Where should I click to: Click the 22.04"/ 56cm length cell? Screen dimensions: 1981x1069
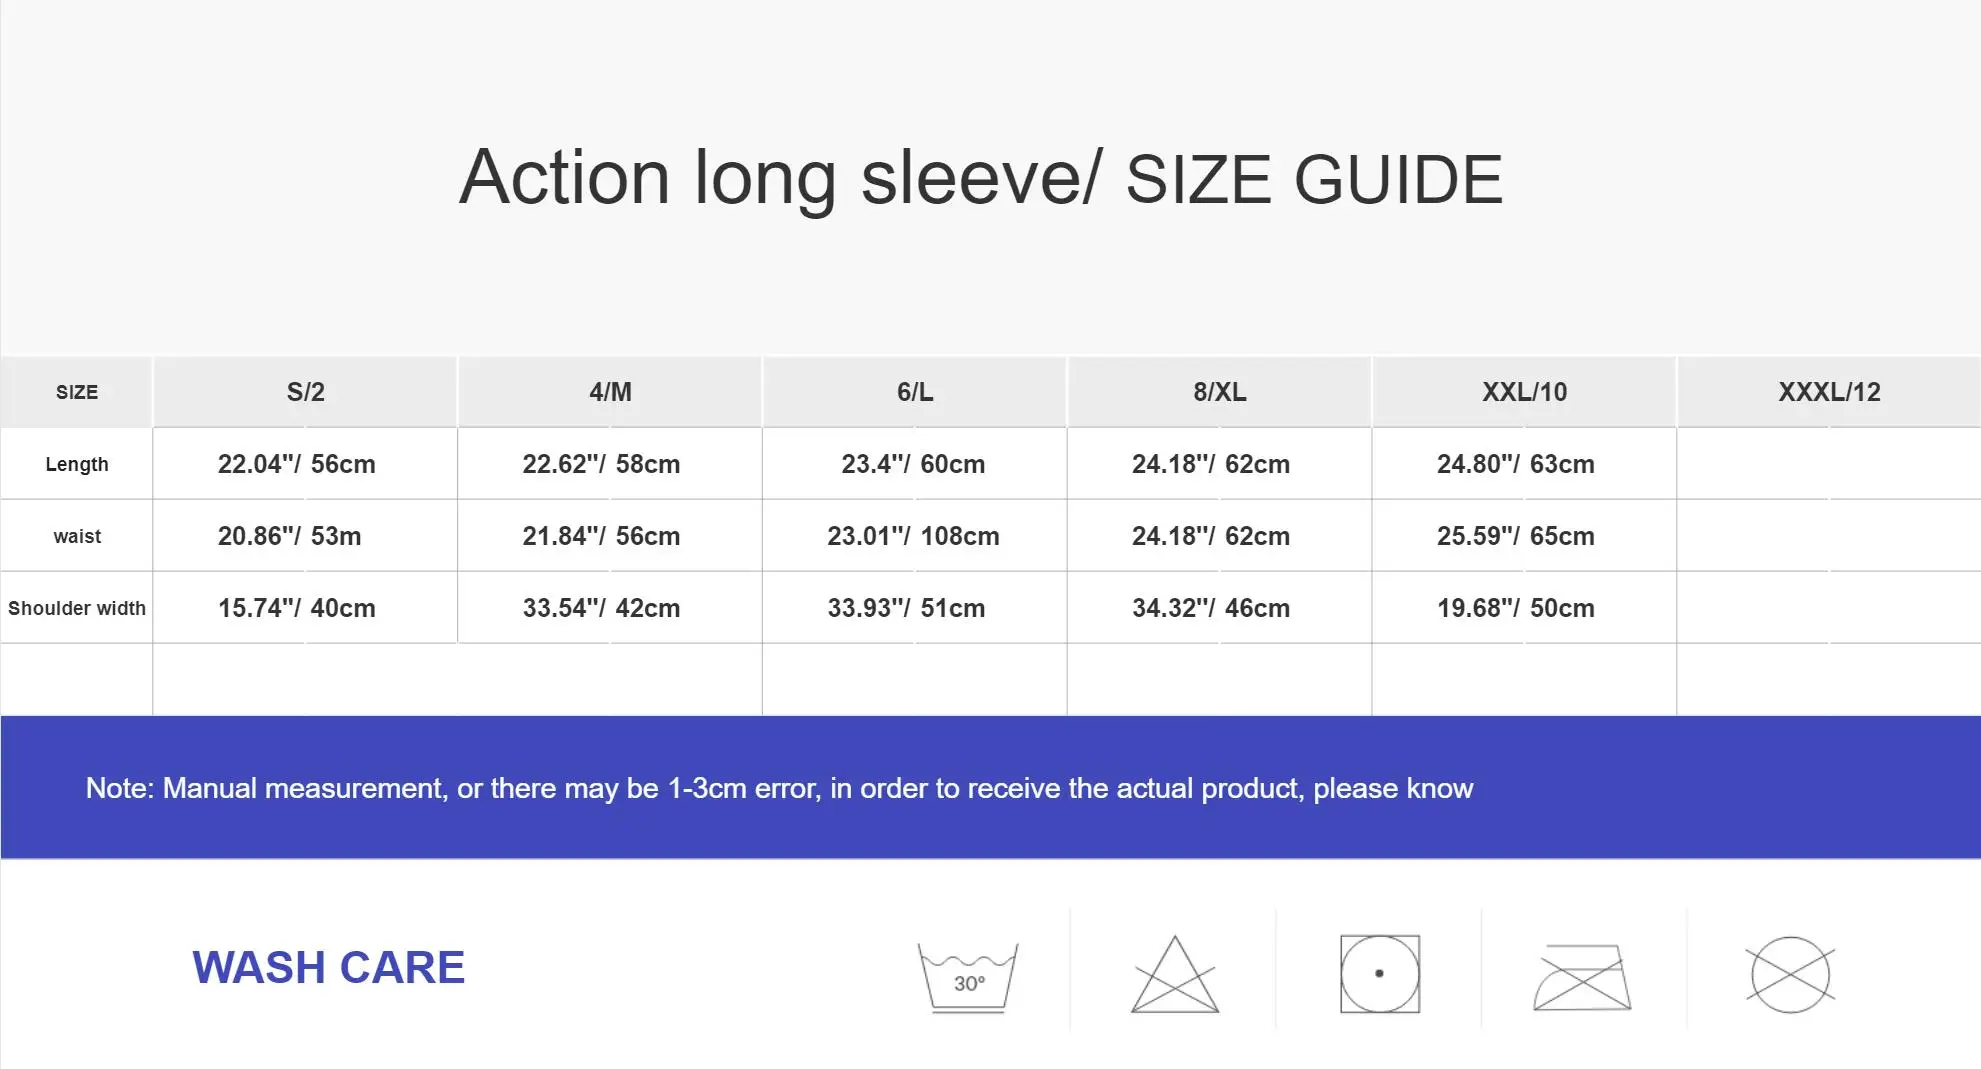click(297, 464)
